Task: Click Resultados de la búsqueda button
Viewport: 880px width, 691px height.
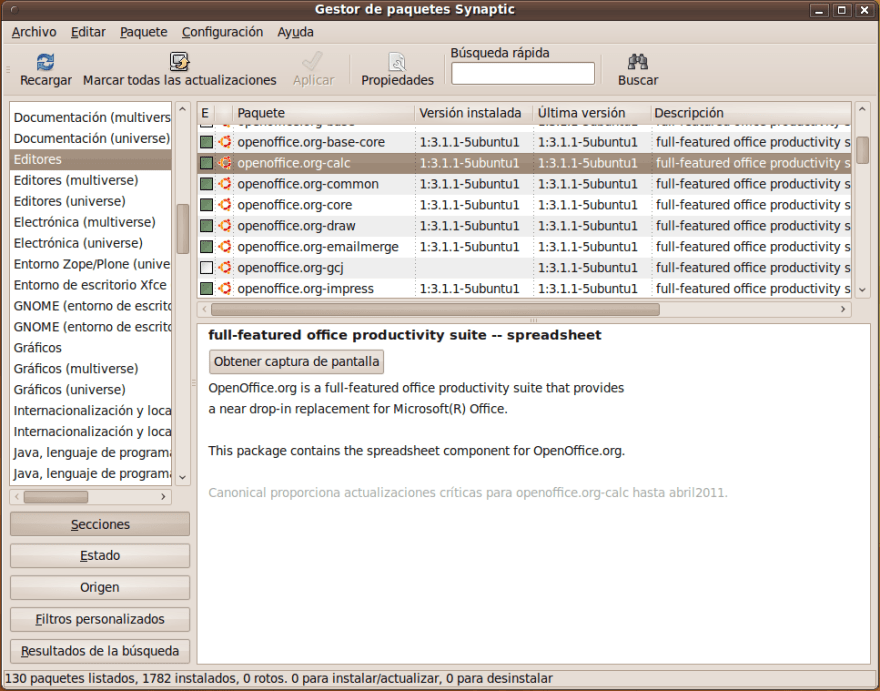Action: [100, 651]
